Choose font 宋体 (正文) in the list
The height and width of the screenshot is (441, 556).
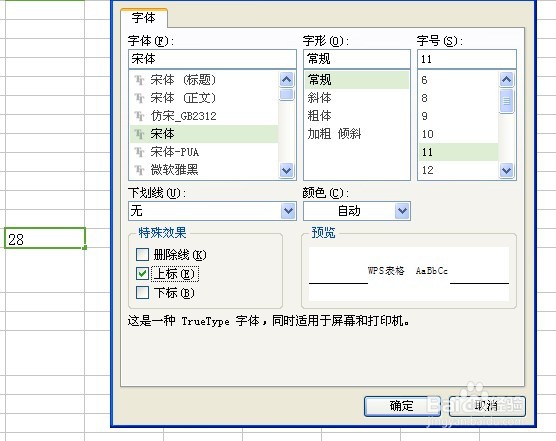click(x=204, y=98)
